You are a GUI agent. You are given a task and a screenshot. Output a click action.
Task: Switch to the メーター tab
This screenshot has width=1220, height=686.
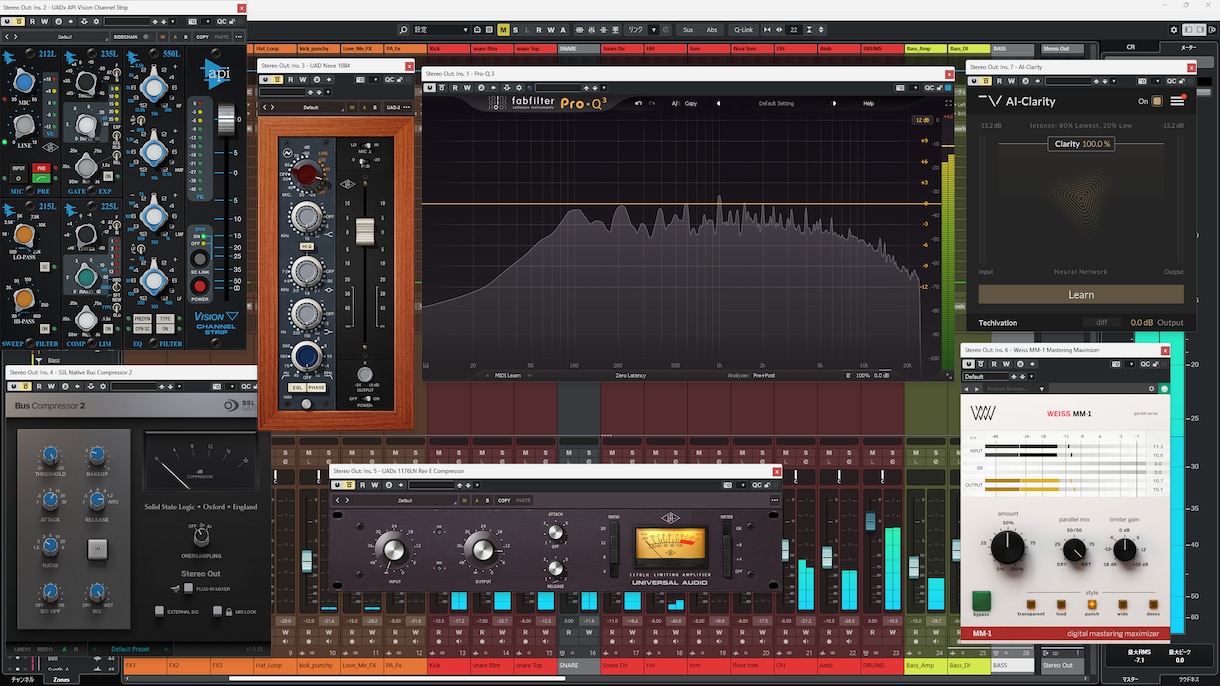[x=1188, y=47]
